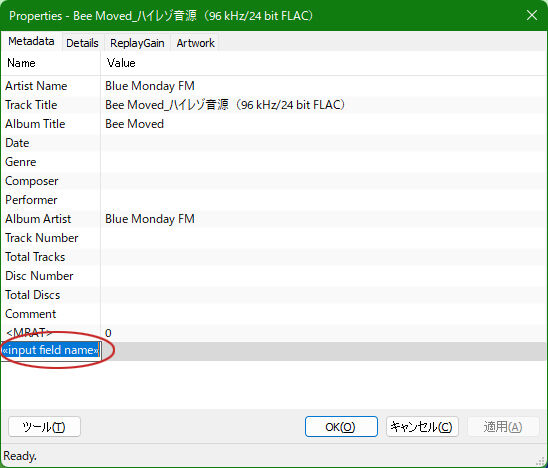Viewport: 548px width, 468px height.
Task: Select the Metadata tab
Action: point(31,42)
